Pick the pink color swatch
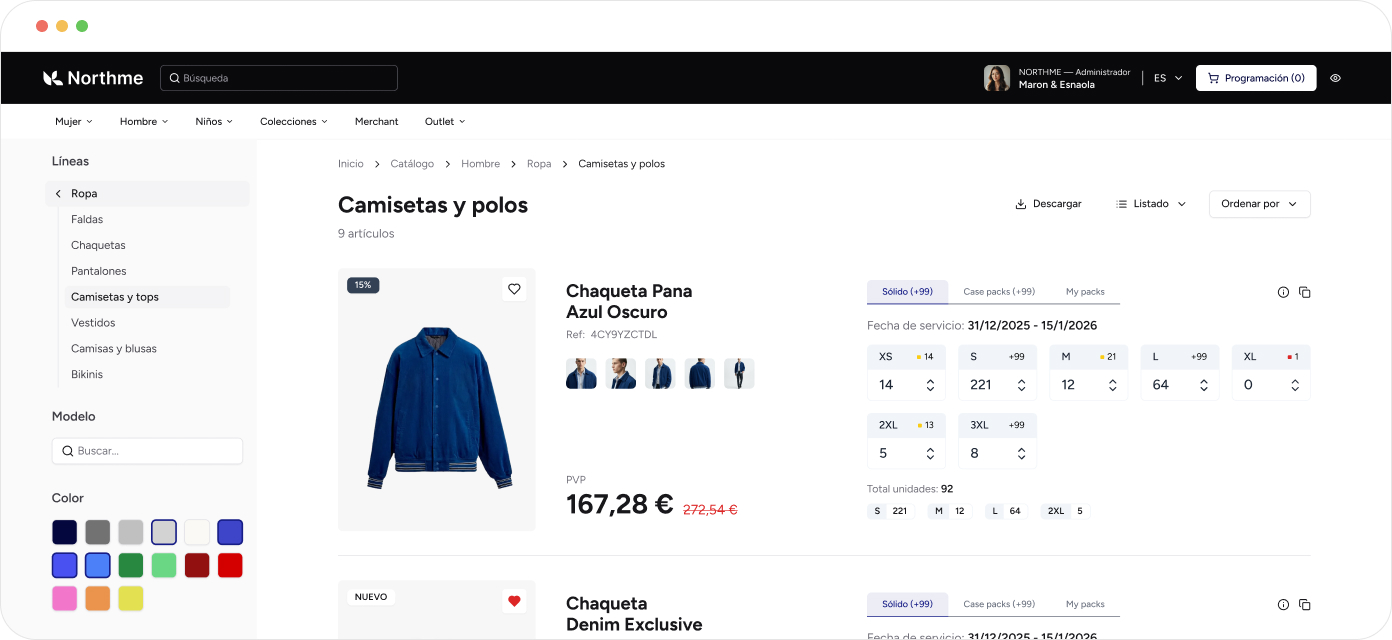This screenshot has width=1392, height=640. pos(65,598)
